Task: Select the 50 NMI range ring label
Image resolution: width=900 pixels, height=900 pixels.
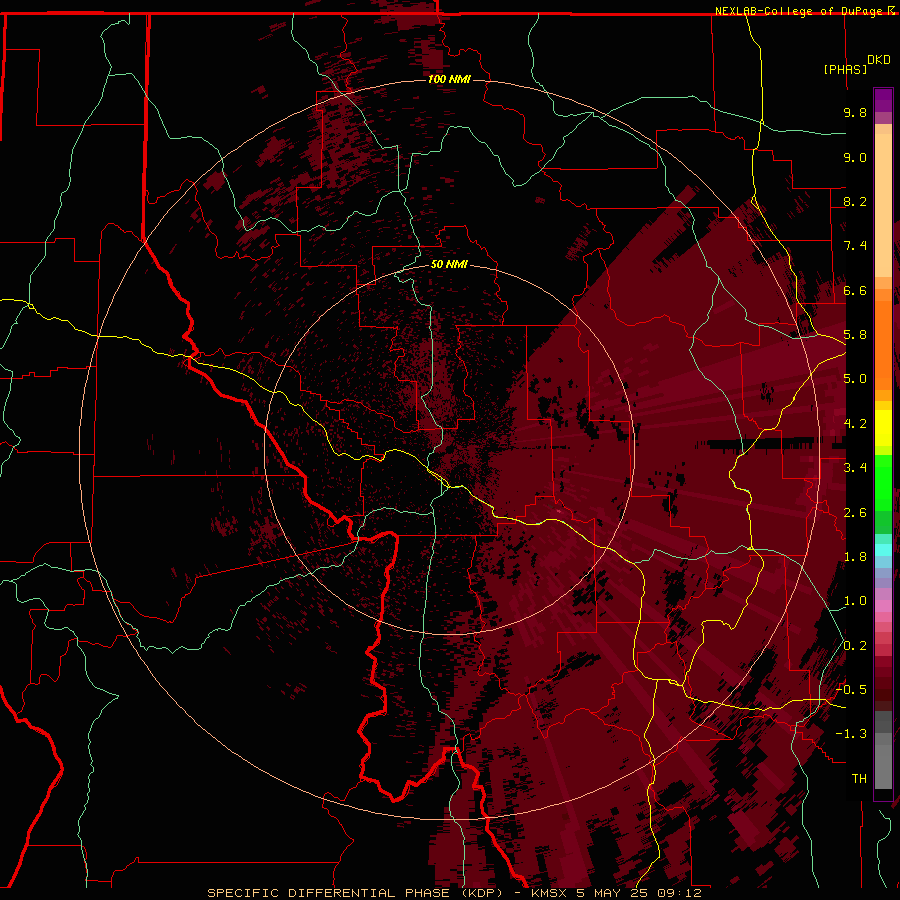Action: [x=449, y=264]
